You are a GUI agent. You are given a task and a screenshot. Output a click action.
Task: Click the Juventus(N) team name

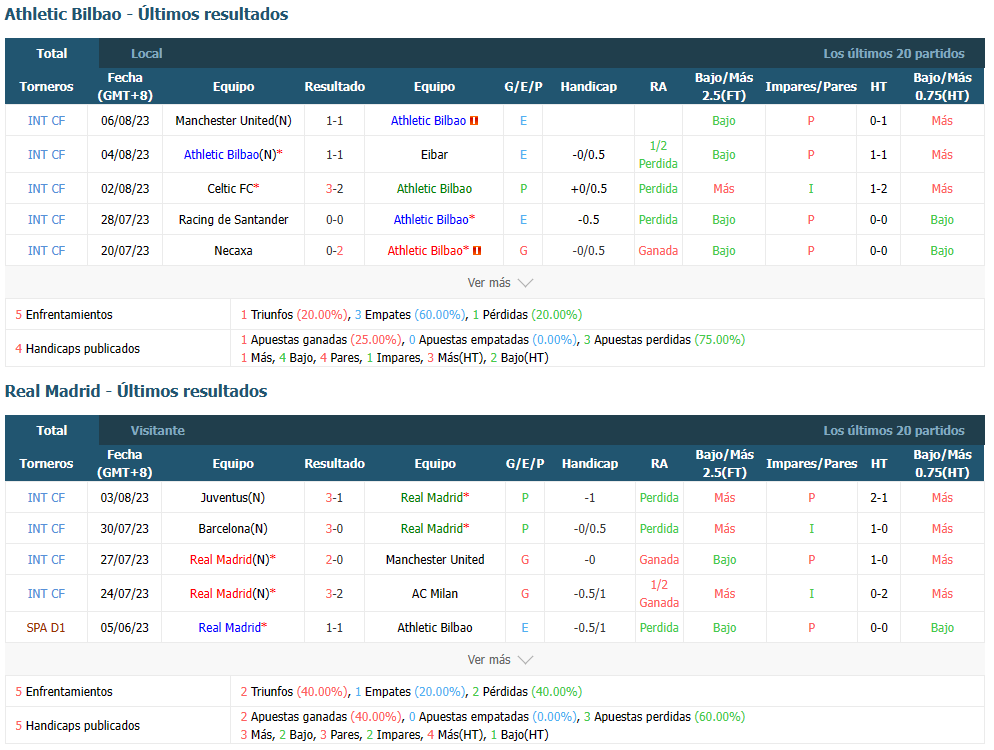click(x=233, y=498)
